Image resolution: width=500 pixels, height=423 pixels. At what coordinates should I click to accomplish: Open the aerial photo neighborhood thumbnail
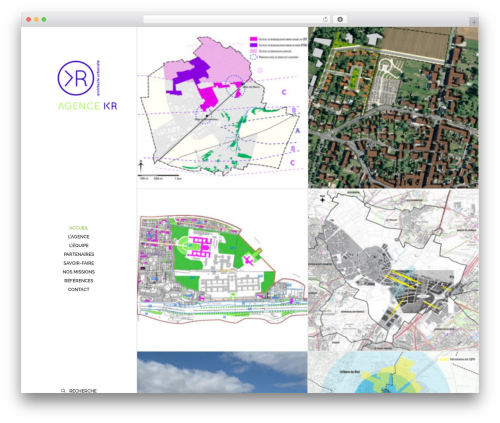393,108
